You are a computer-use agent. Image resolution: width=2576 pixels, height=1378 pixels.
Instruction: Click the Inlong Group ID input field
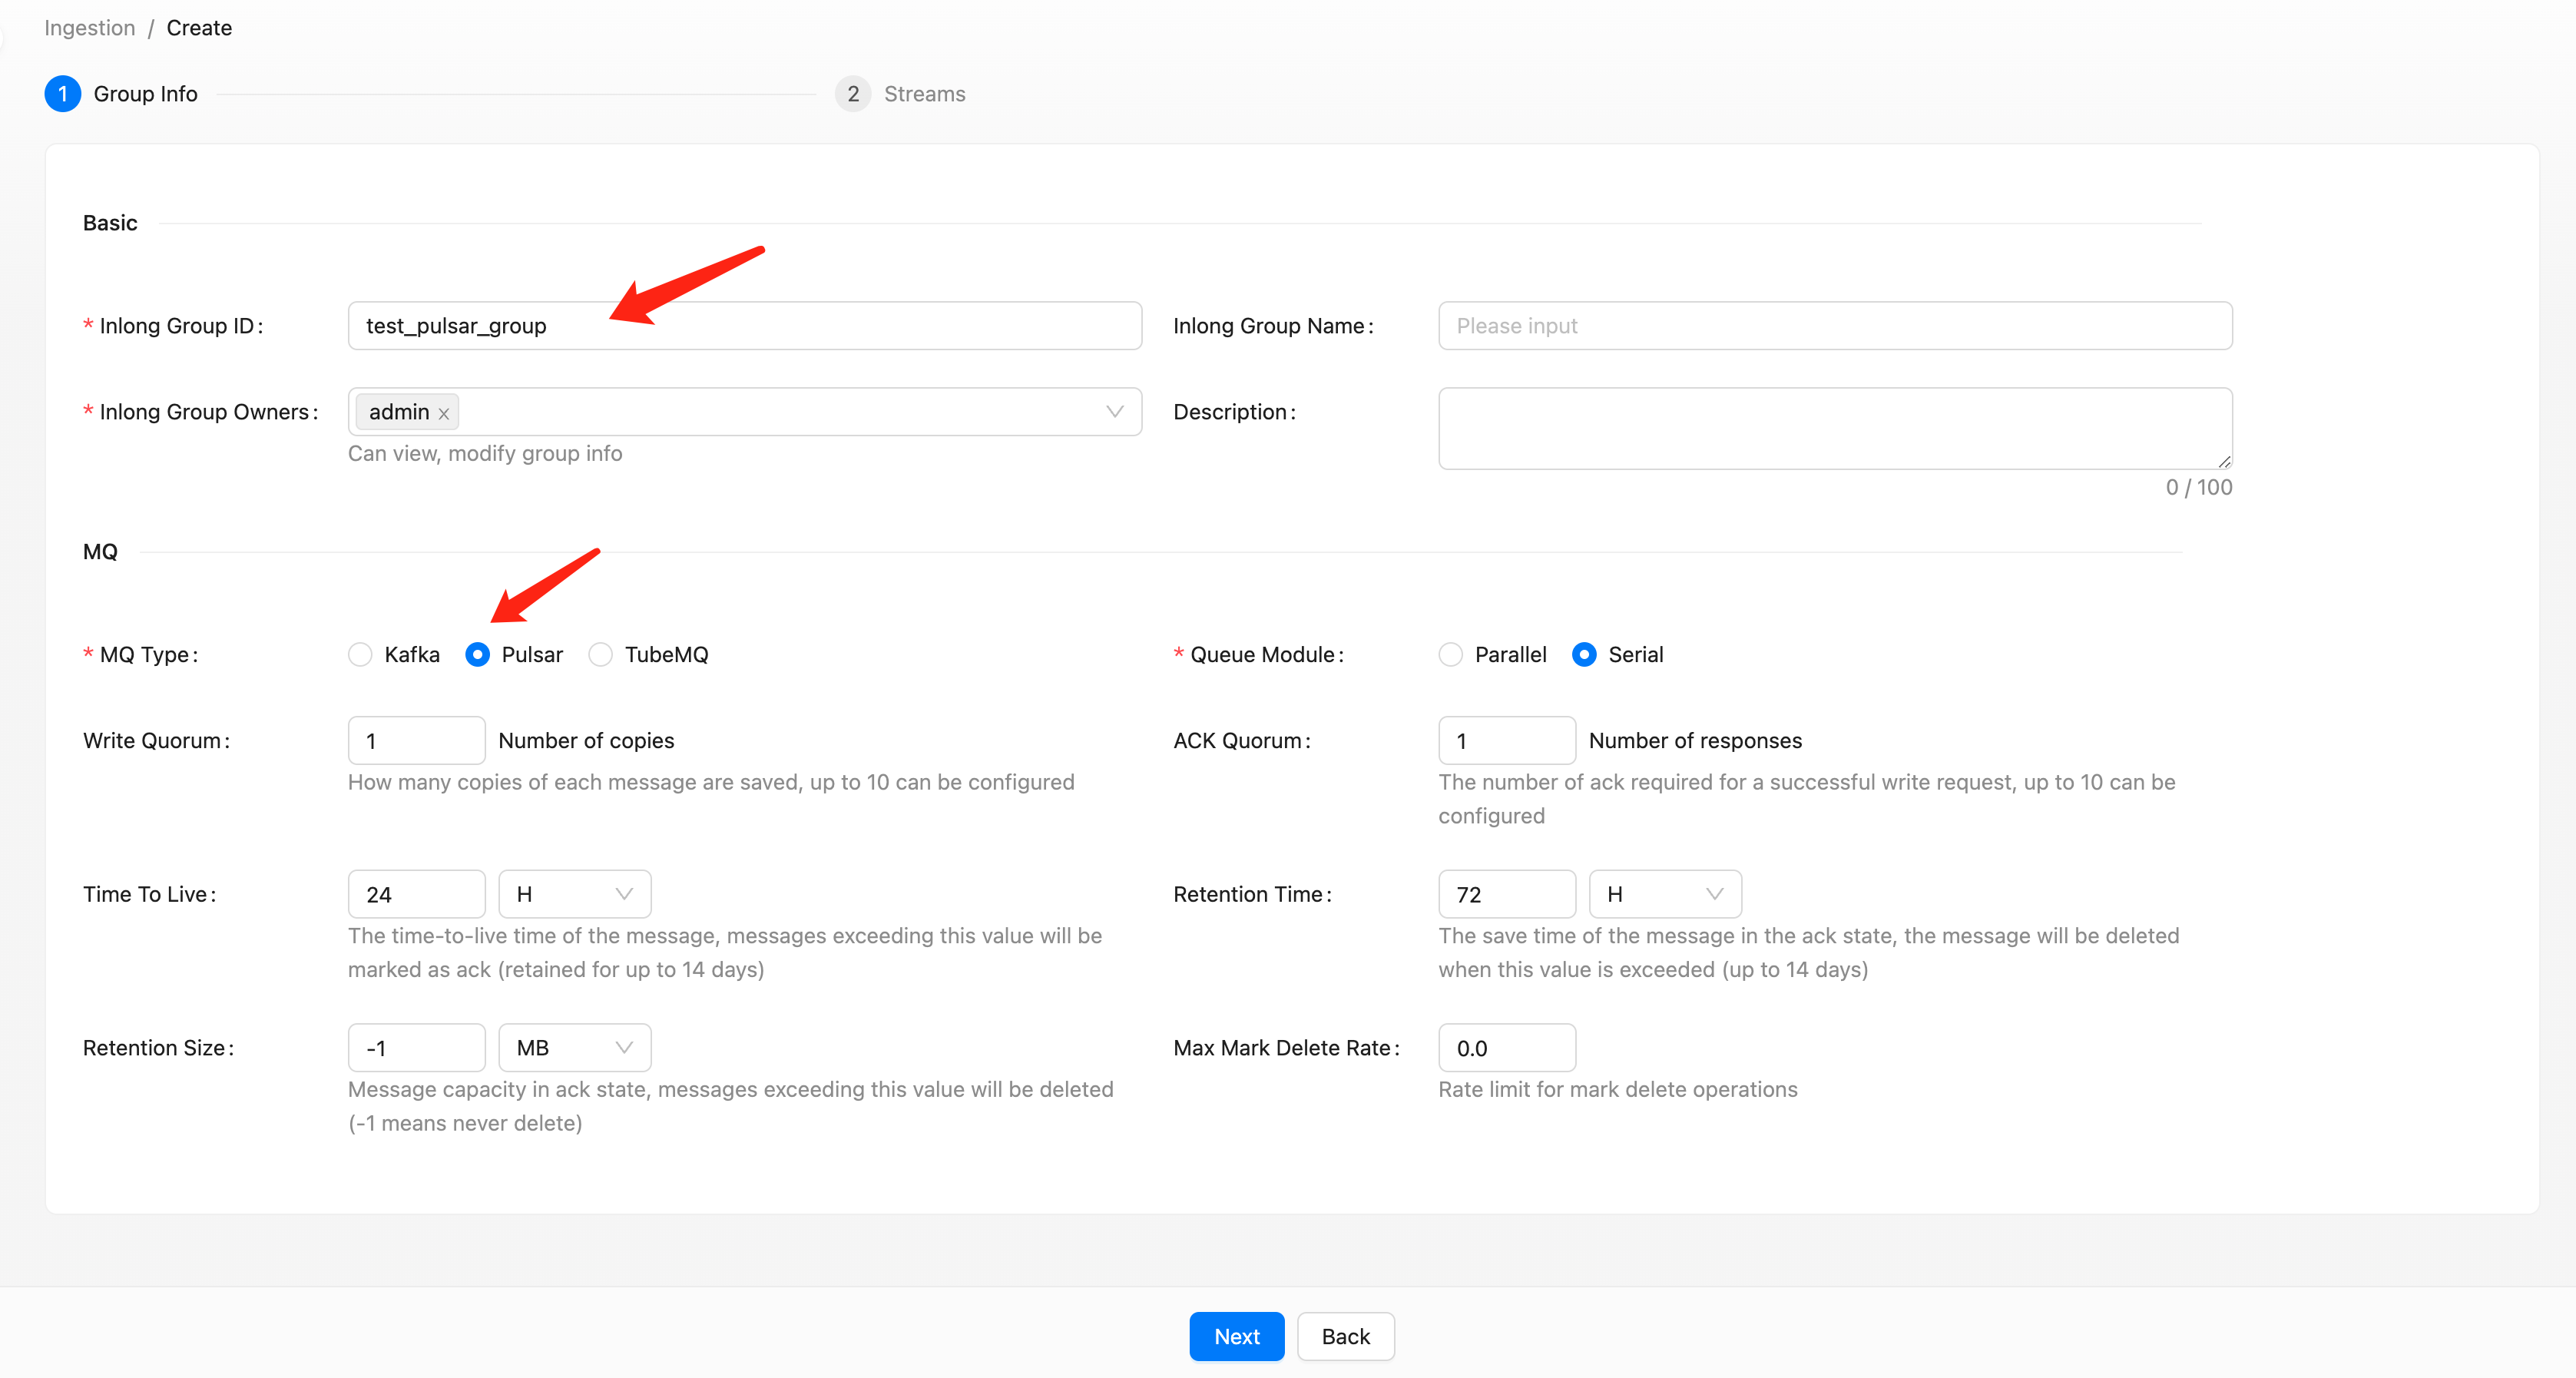(744, 326)
